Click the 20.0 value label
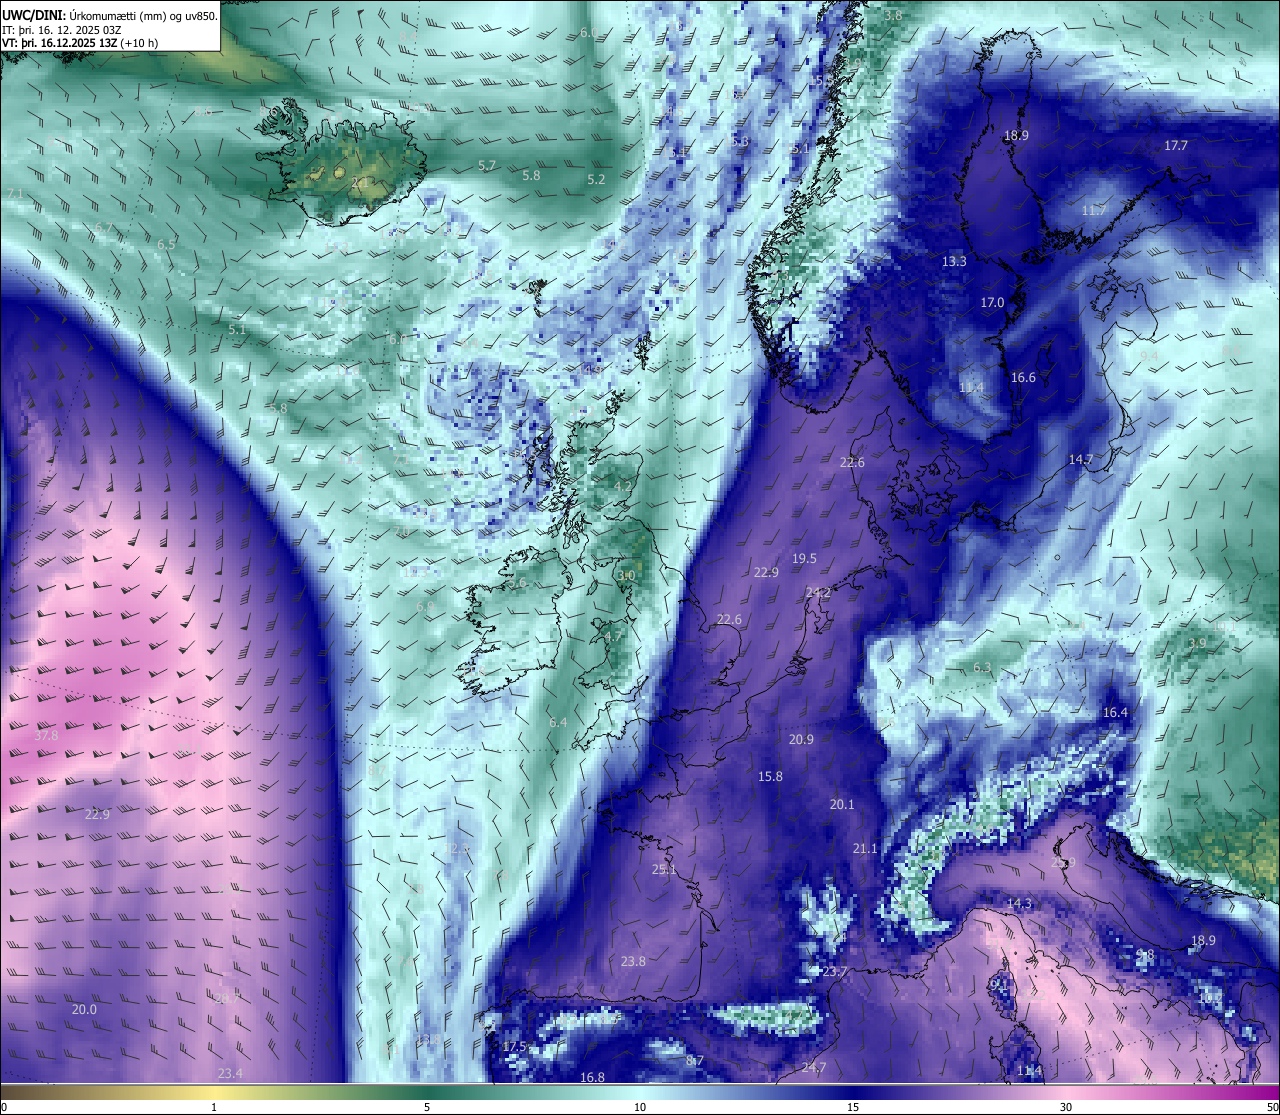This screenshot has width=1280, height=1115. pos(84,1009)
